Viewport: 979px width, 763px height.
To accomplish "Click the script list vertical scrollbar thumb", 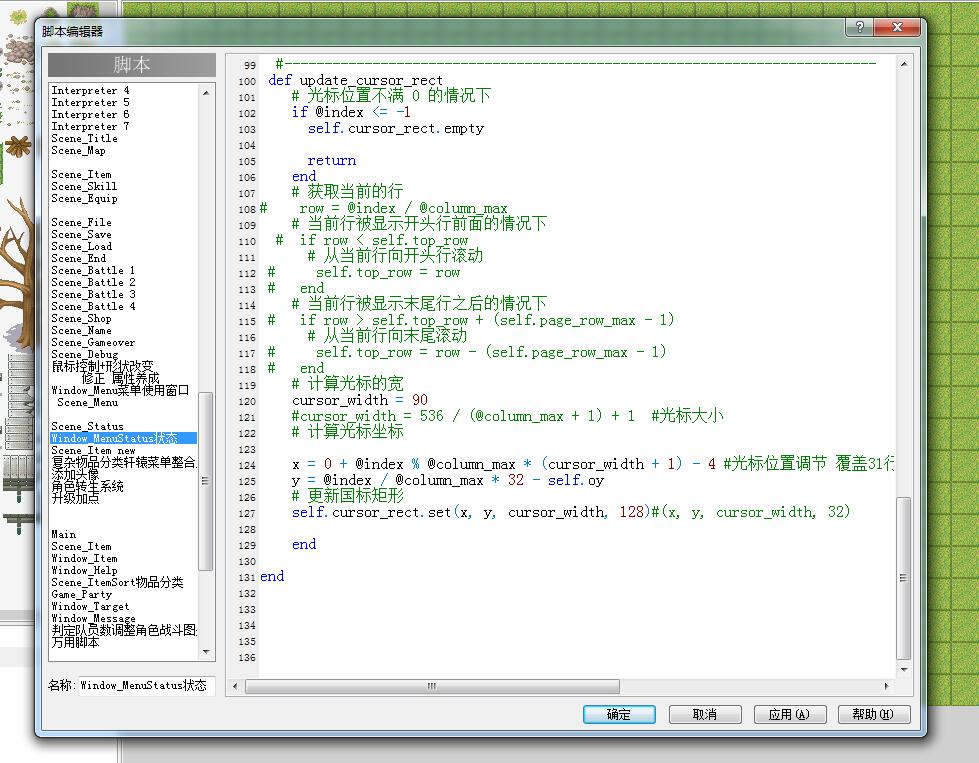I will click(x=205, y=481).
